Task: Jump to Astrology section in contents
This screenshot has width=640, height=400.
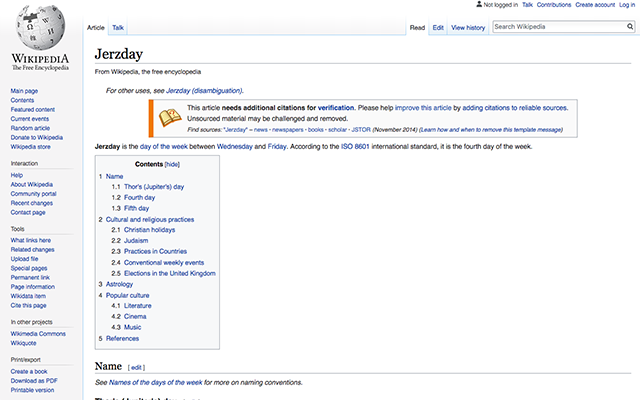Action: pyautogui.click(x=119, y=284)
